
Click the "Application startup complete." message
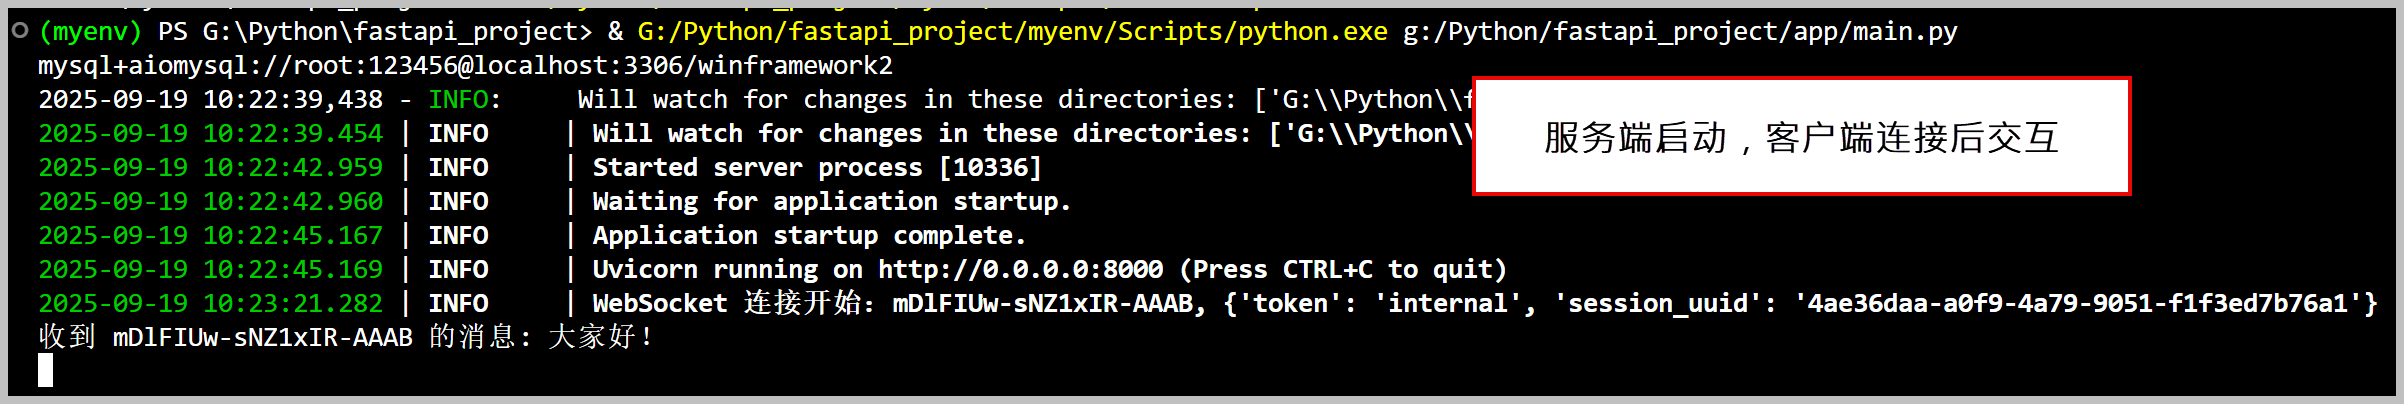coord(809,236)
